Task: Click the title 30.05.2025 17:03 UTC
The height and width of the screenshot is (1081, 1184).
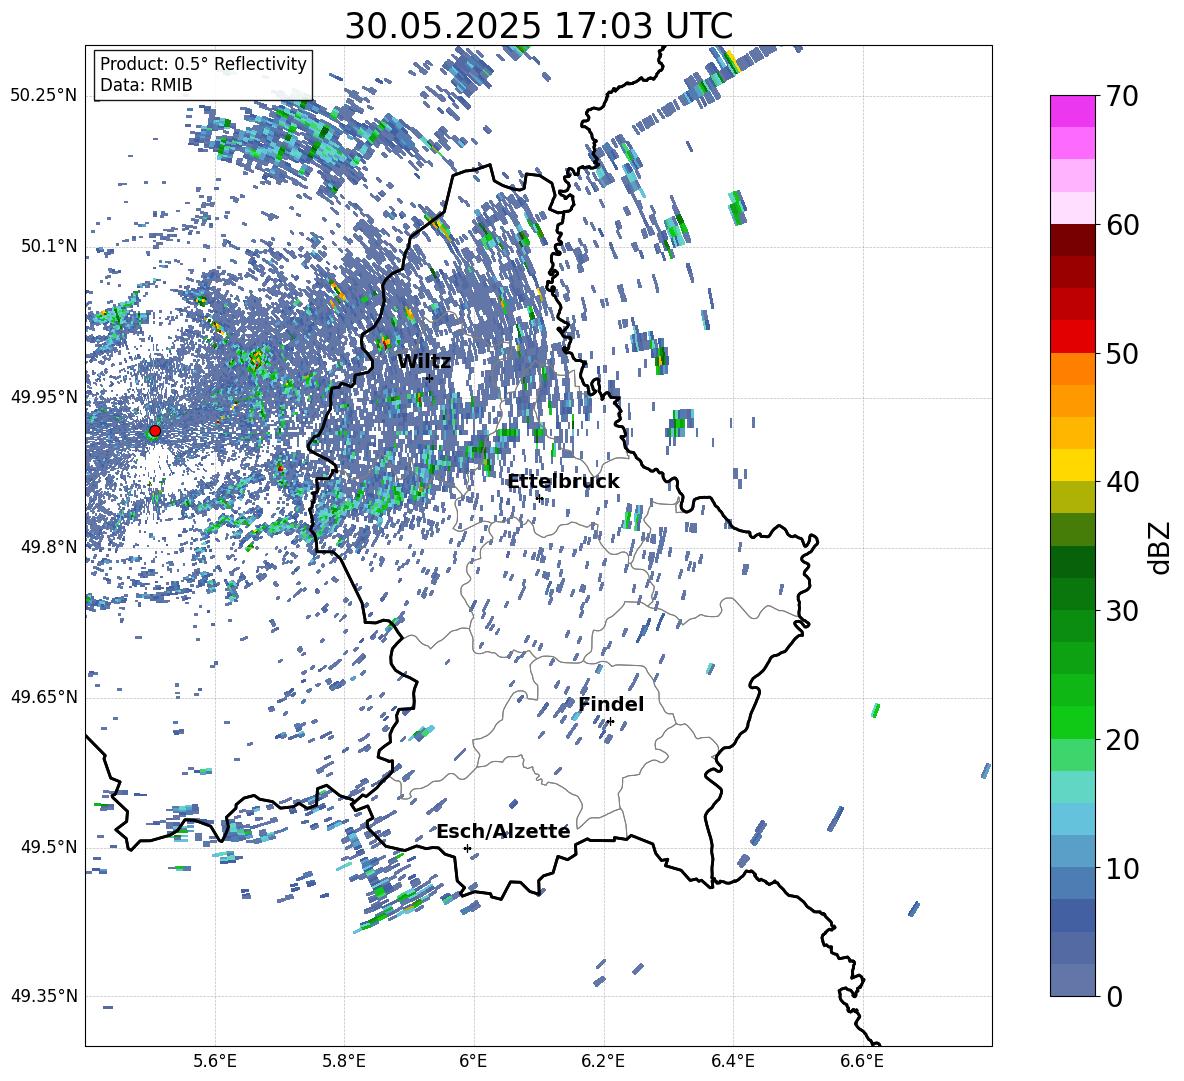Action: coord(538,26)
